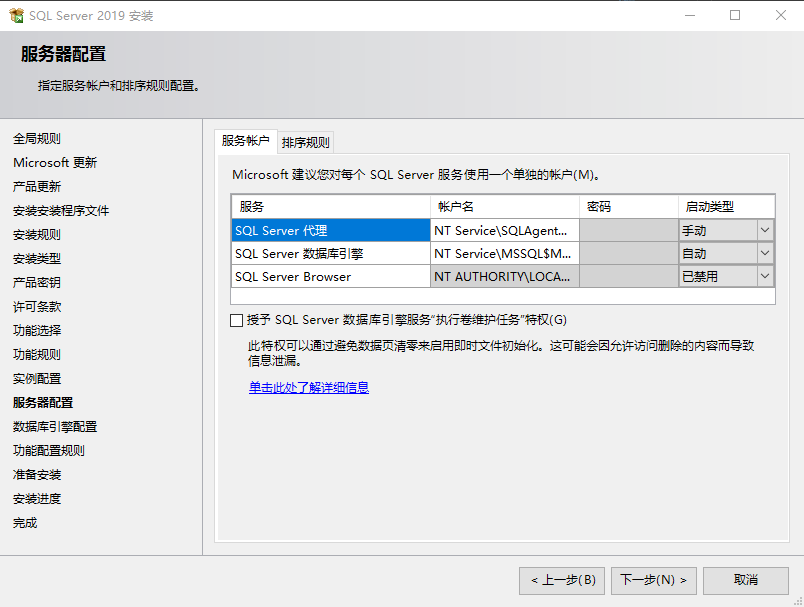Click 准备安装 step in sidebar

click(x=37, y=475)
